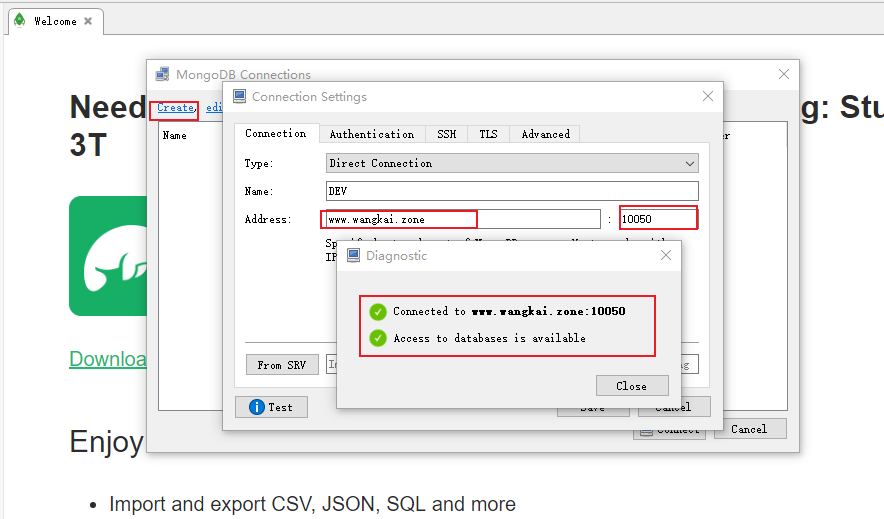
Task: Click the Close button in Diagnostic dialog
Action: tap(632, 386)
